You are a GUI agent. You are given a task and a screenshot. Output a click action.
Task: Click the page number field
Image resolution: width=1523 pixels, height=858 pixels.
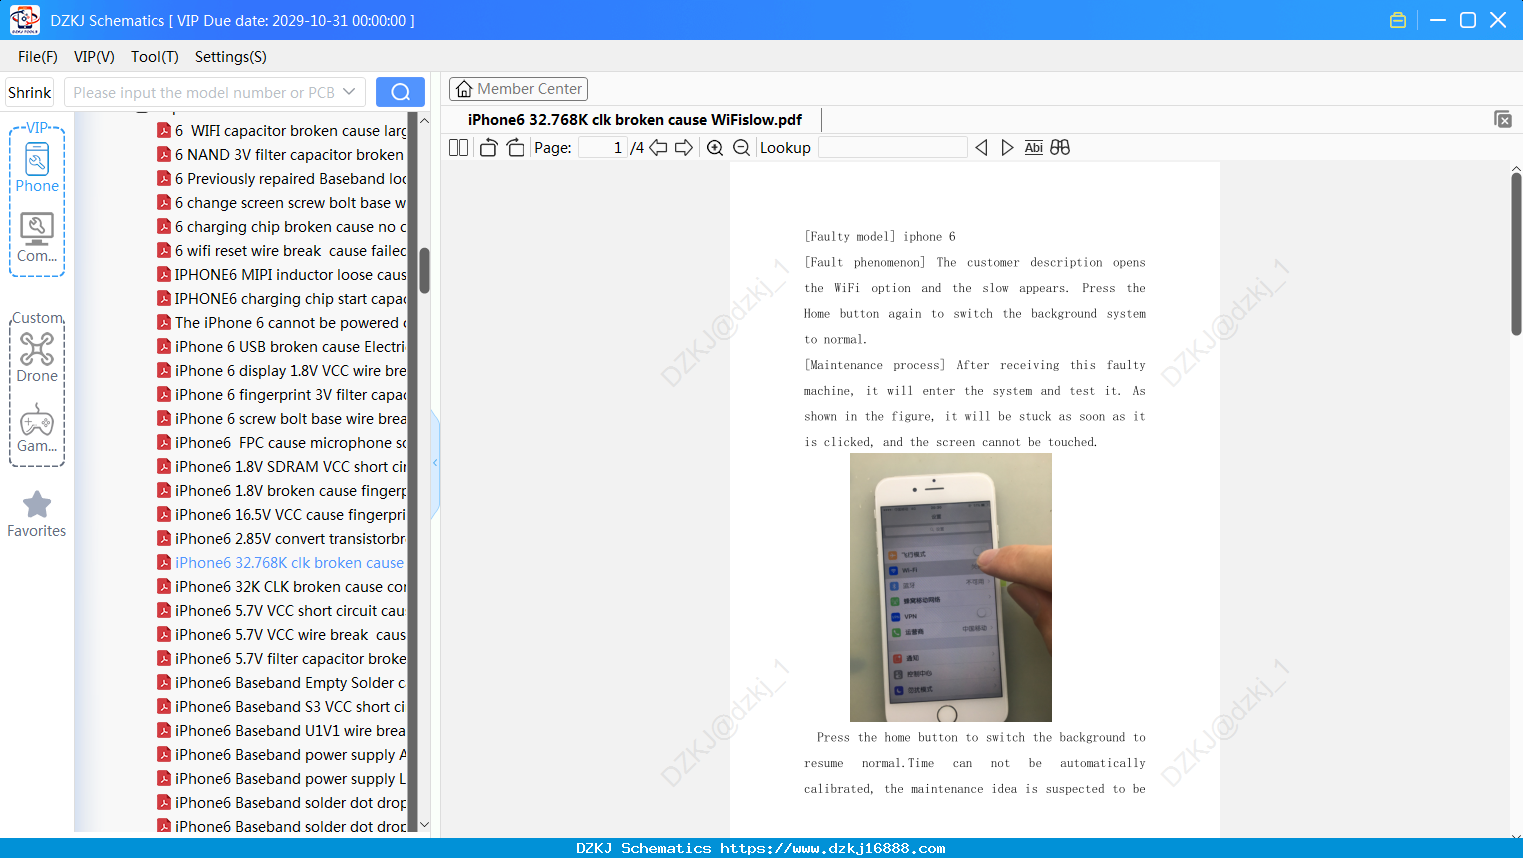tap(602, 148)
